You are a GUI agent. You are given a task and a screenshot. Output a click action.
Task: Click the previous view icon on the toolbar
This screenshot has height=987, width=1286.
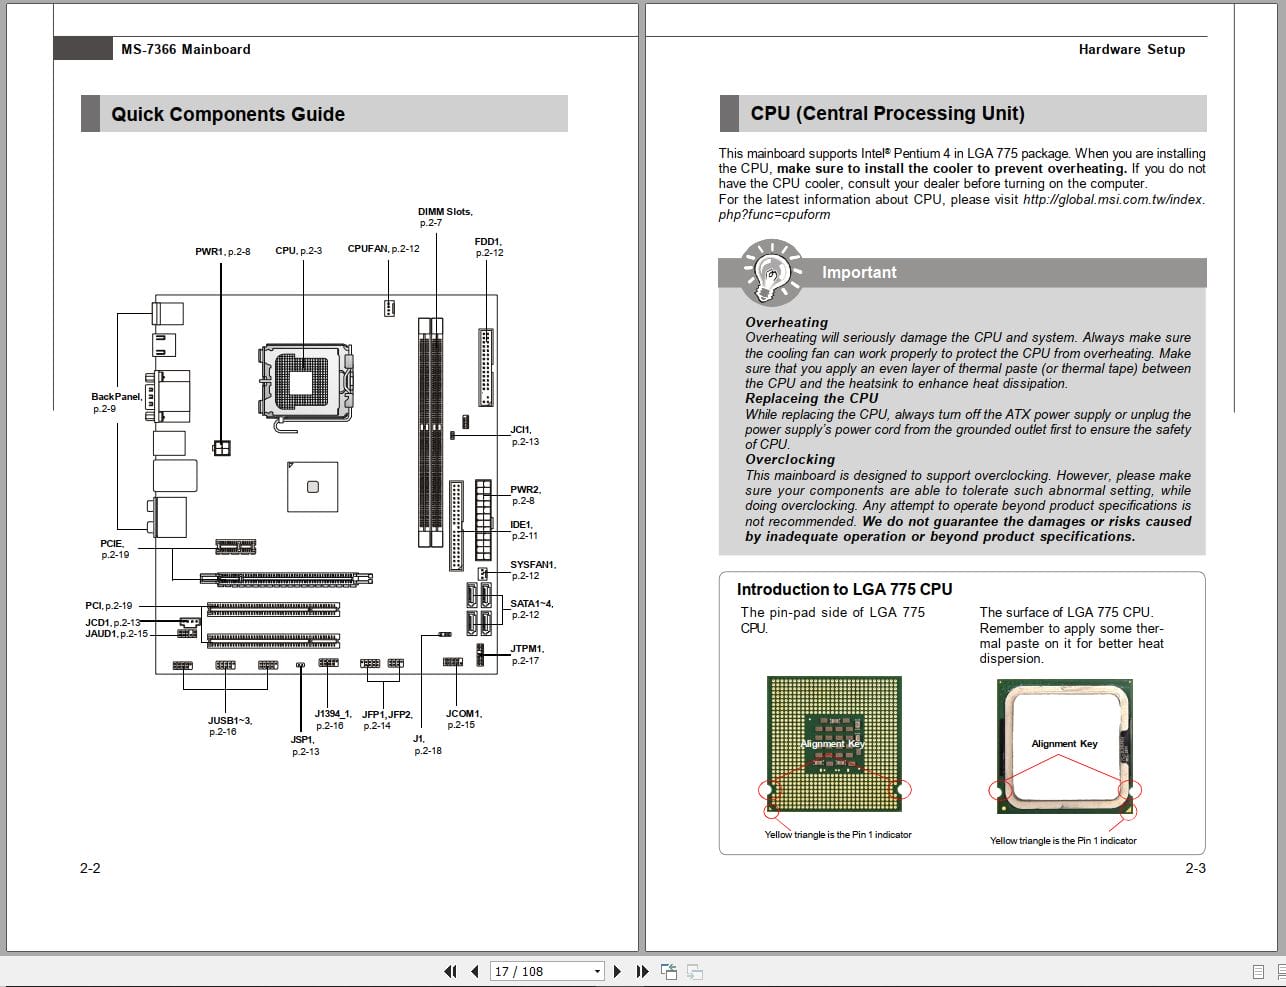[x=667, y=971]
